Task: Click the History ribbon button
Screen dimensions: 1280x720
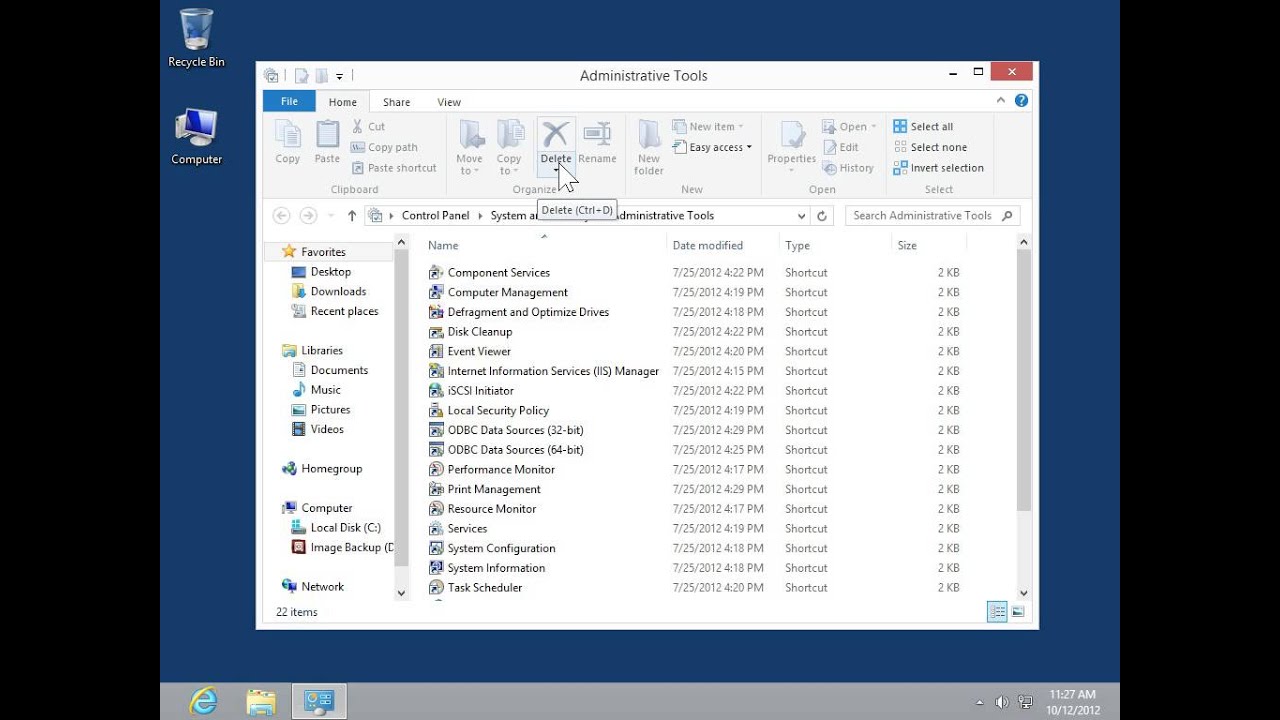Action: point(848,168)
